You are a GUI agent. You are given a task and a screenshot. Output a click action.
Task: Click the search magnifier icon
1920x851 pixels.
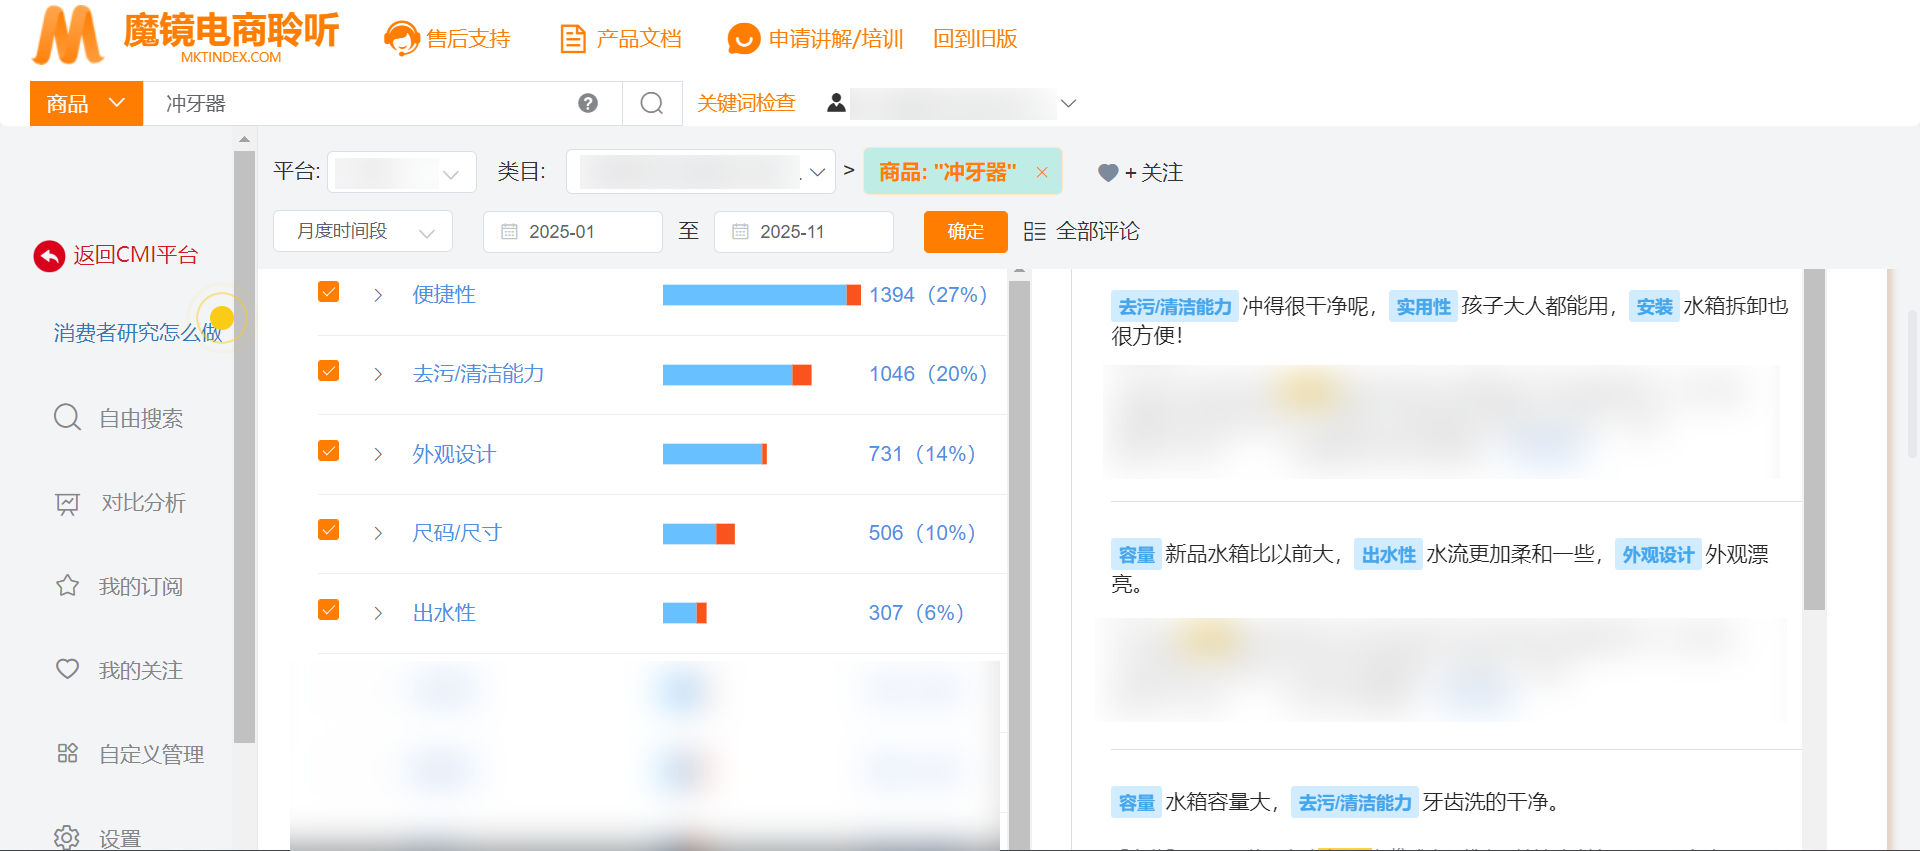[652, 103]
